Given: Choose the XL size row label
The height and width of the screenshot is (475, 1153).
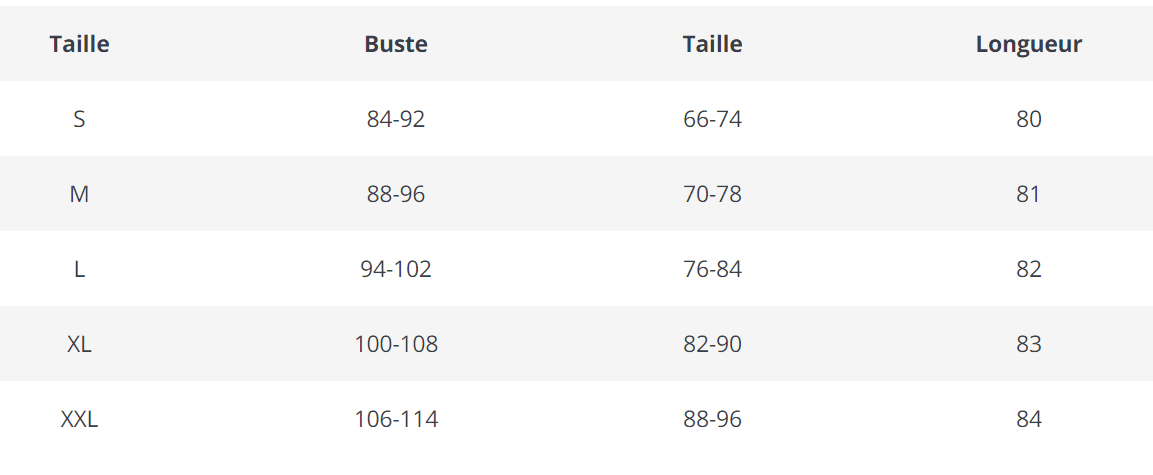Looking at the screenshot, I should click(x=79, y=344).
